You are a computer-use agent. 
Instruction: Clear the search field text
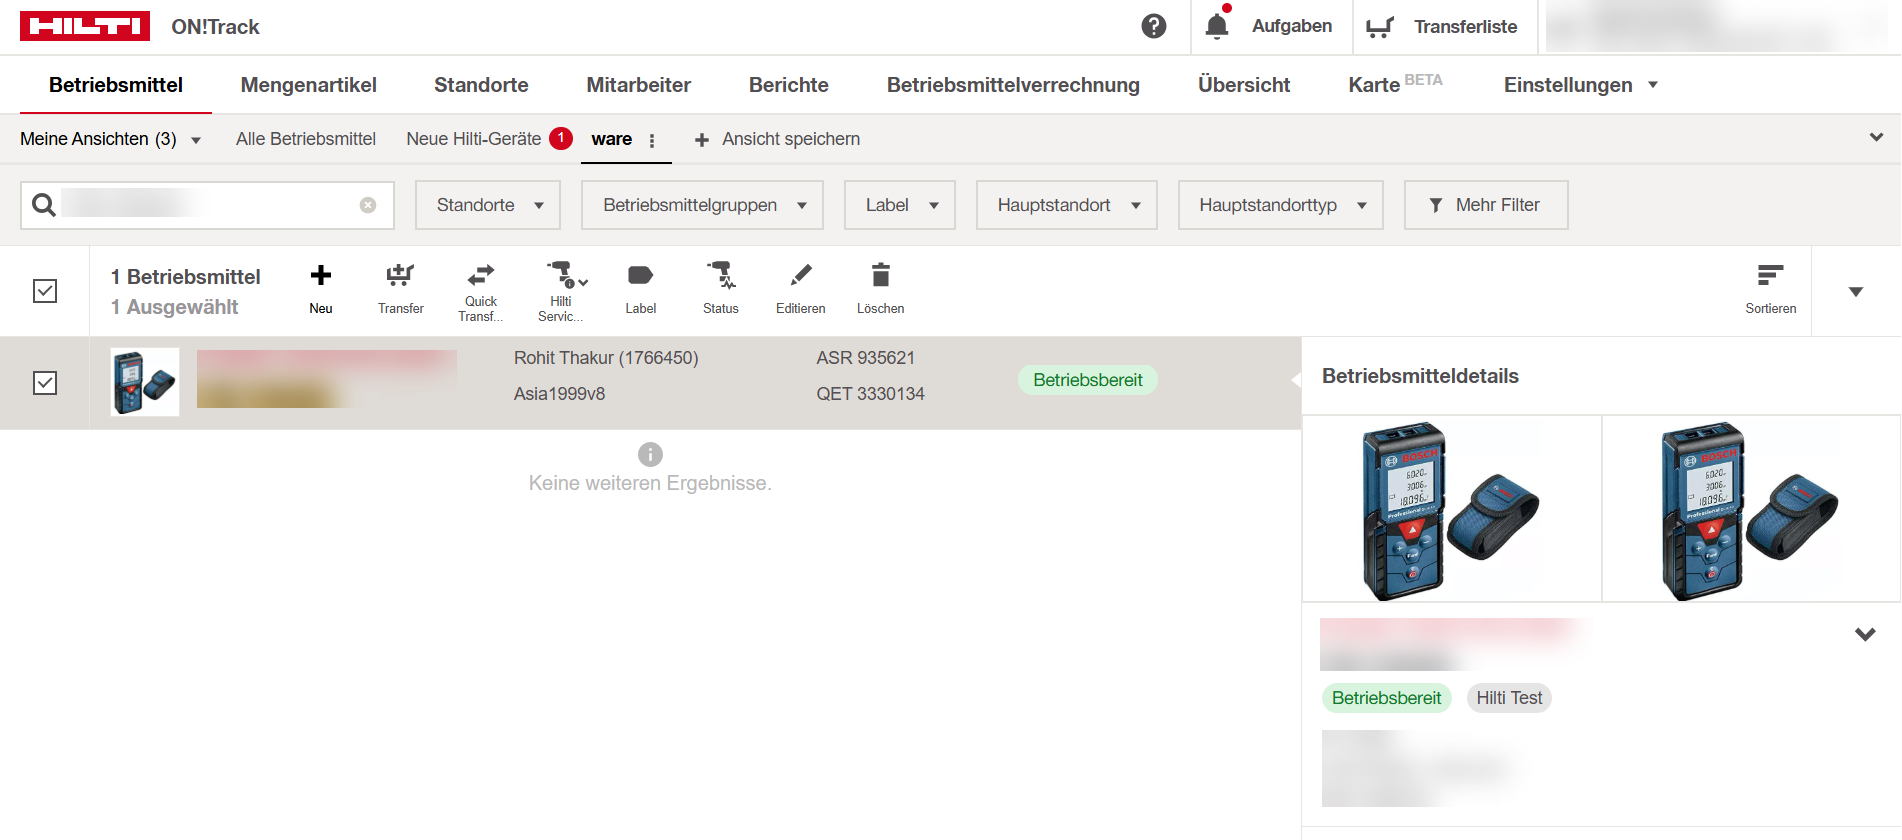pos(368,205)
